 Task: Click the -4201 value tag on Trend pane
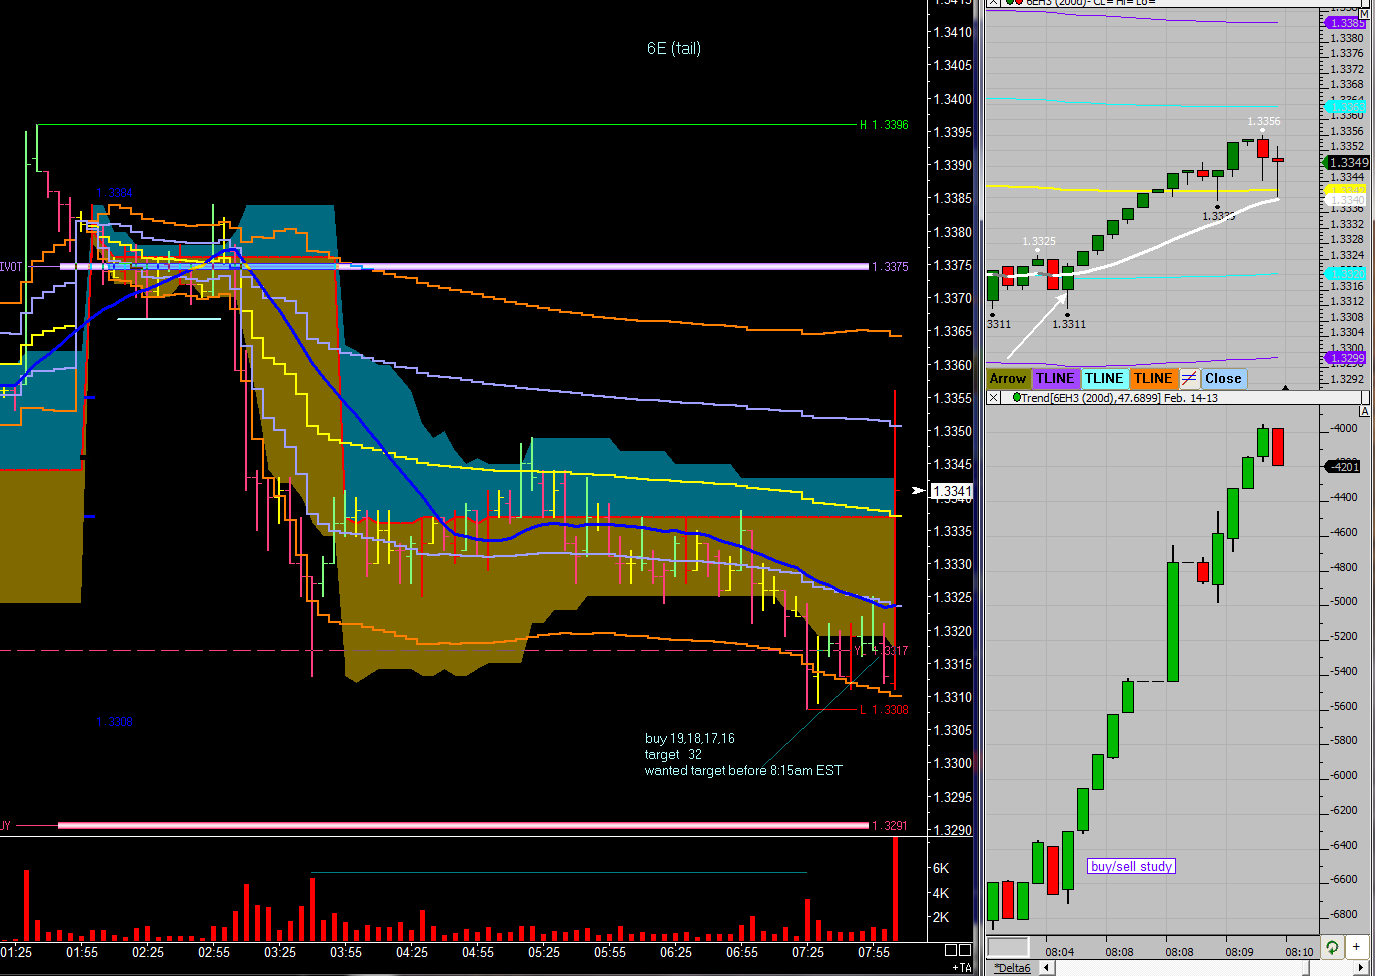tap(1344, 467)
